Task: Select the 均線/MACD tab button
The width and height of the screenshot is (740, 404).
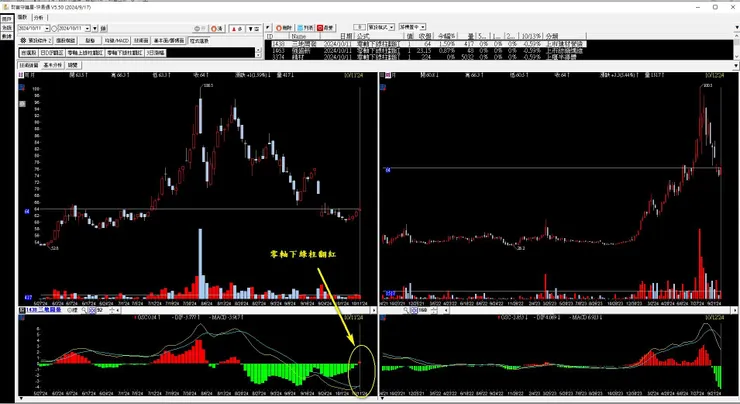Action: point(117,41)
